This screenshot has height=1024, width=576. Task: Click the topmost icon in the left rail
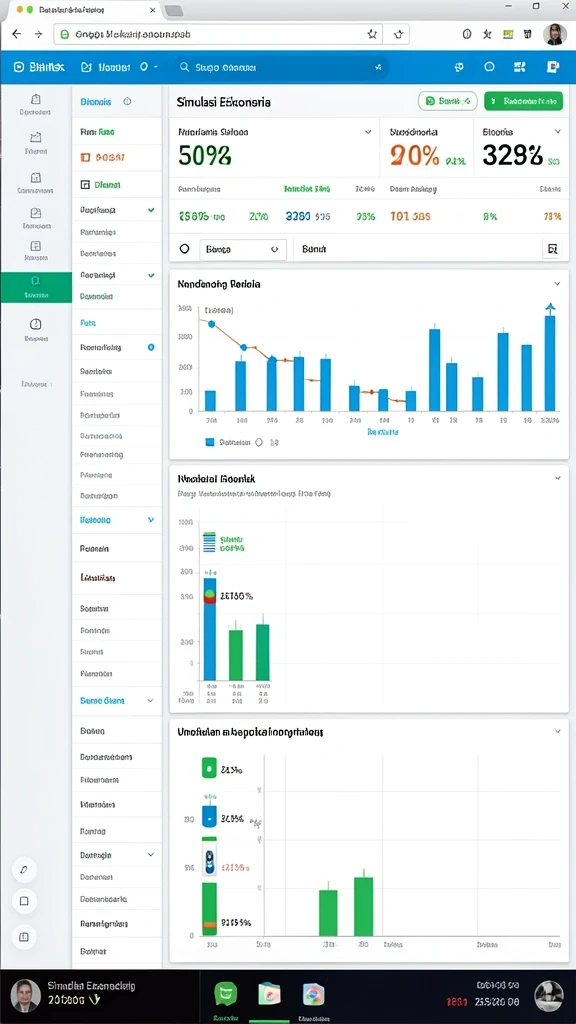click(36, 99)
